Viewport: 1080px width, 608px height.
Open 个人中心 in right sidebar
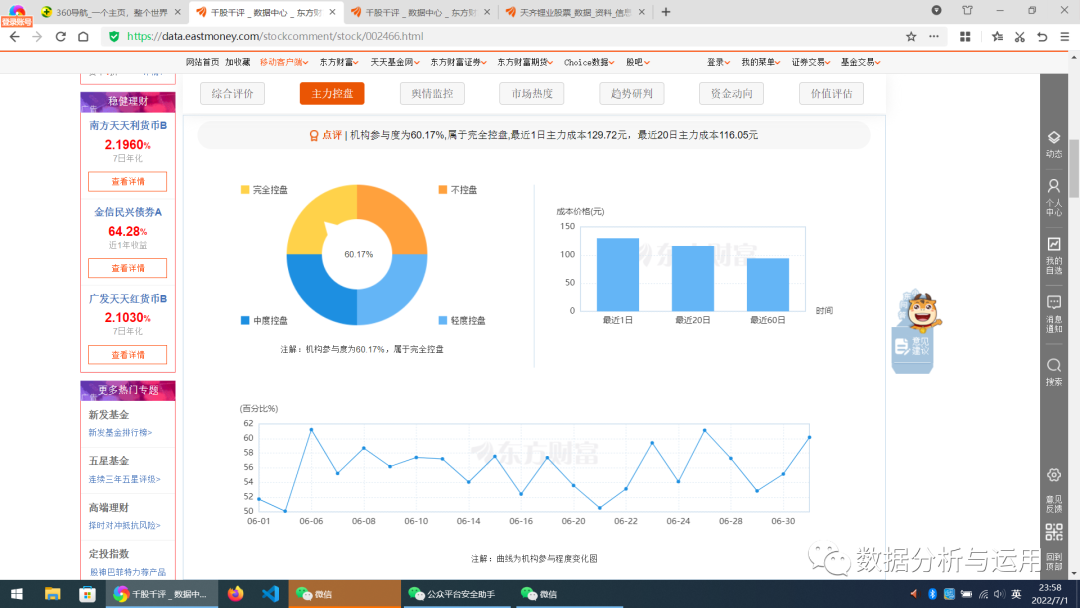[1054, 198]
